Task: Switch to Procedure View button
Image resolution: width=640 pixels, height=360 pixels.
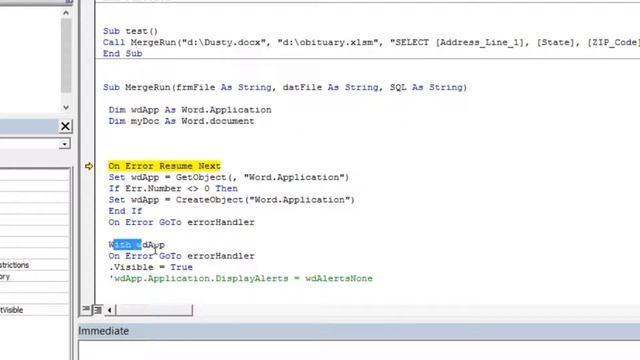Action: [86, 310]
